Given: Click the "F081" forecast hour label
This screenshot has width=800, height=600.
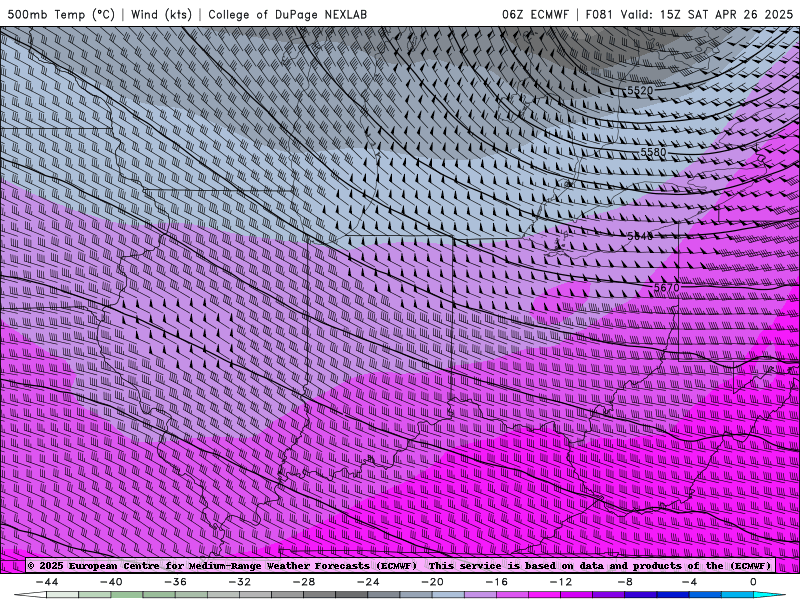Looking at the screenshot, I should (x=598, y=14).
